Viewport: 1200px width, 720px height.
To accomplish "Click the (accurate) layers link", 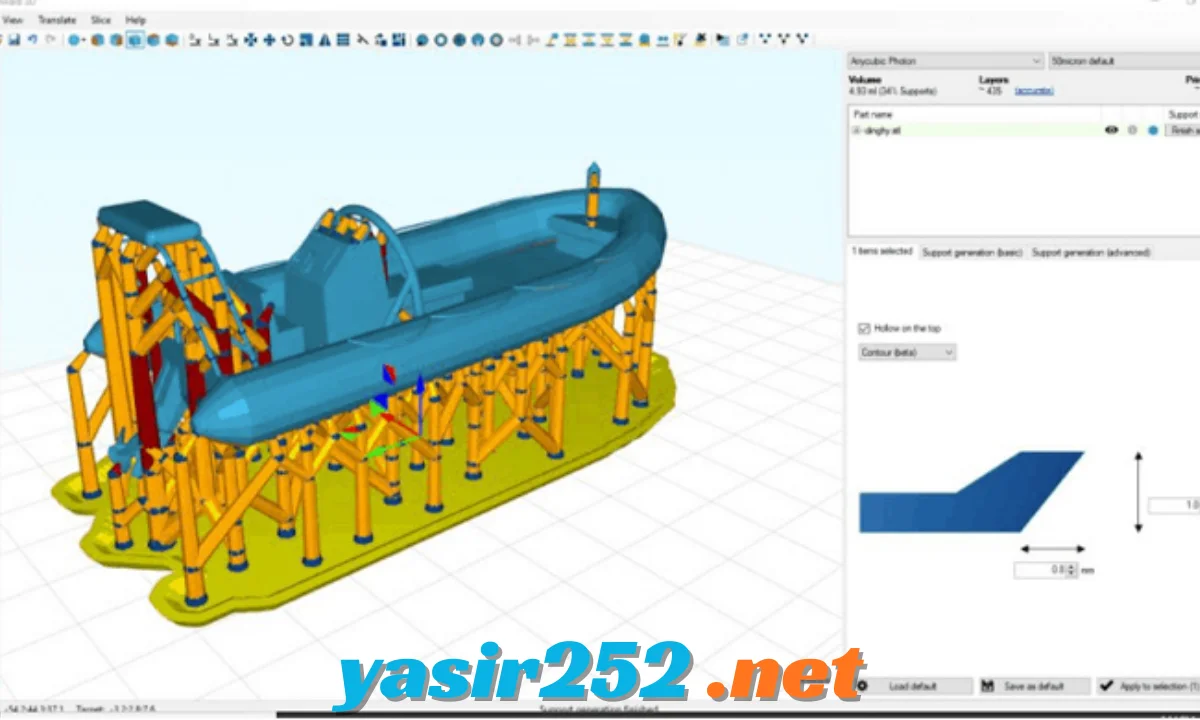I will (x=1034, y=91).
